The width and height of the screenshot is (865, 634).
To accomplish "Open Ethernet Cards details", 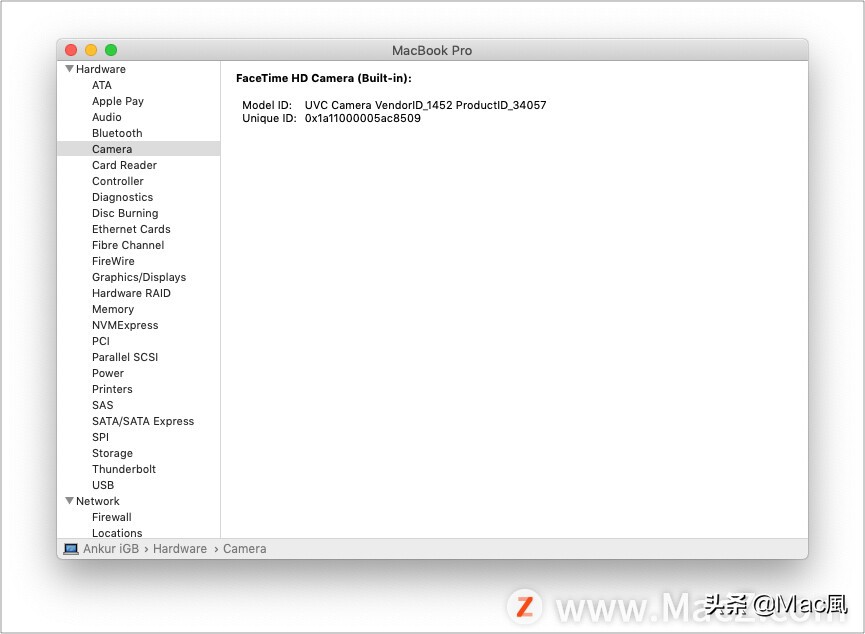I will pyautogui.click(x=131, y=229).
